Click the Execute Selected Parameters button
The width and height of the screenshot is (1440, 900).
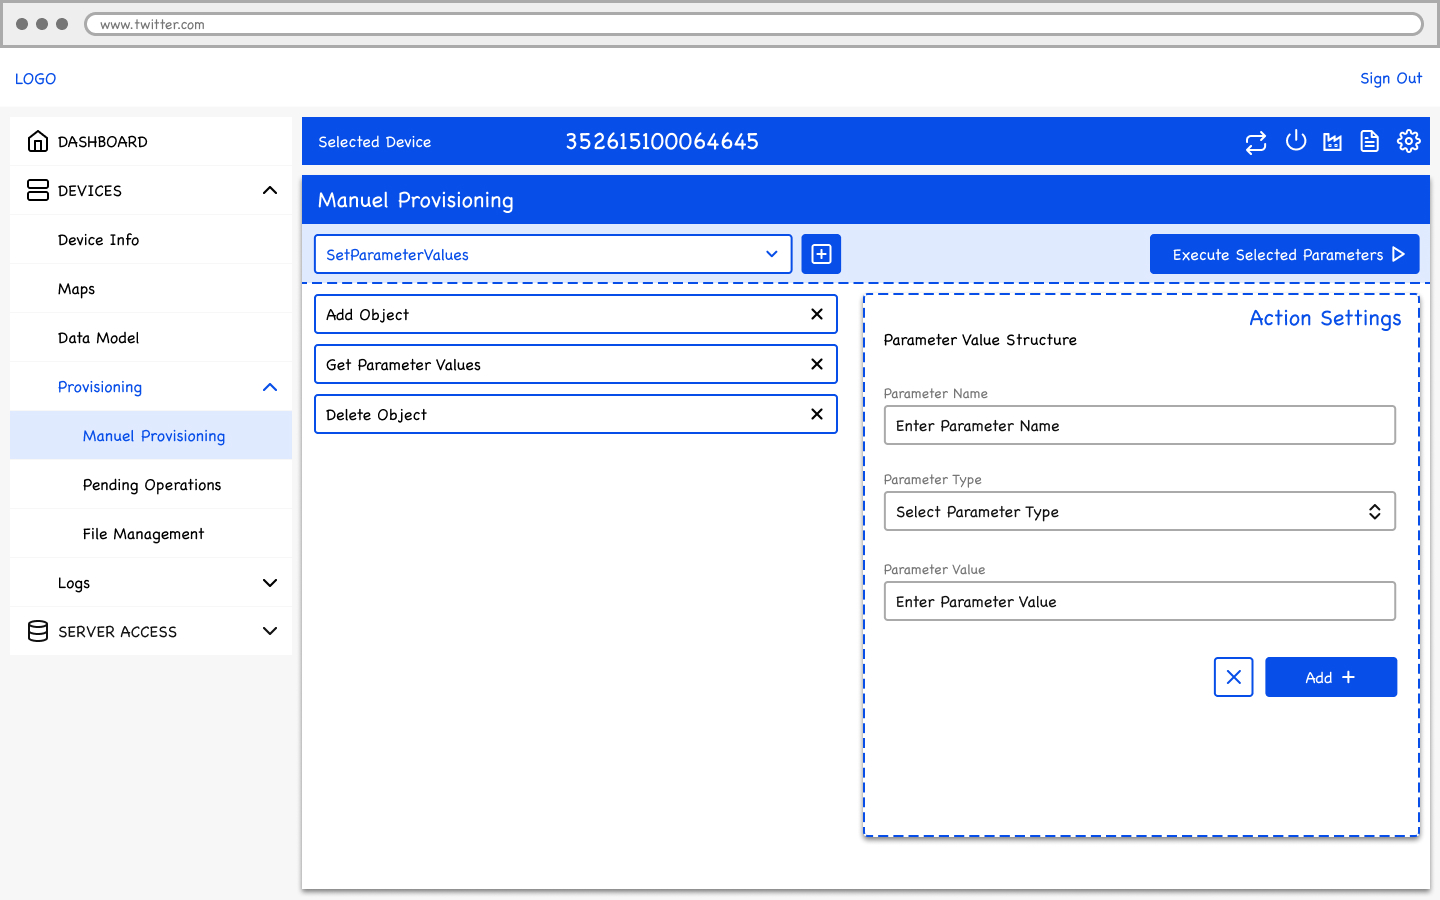point(1285,254)
